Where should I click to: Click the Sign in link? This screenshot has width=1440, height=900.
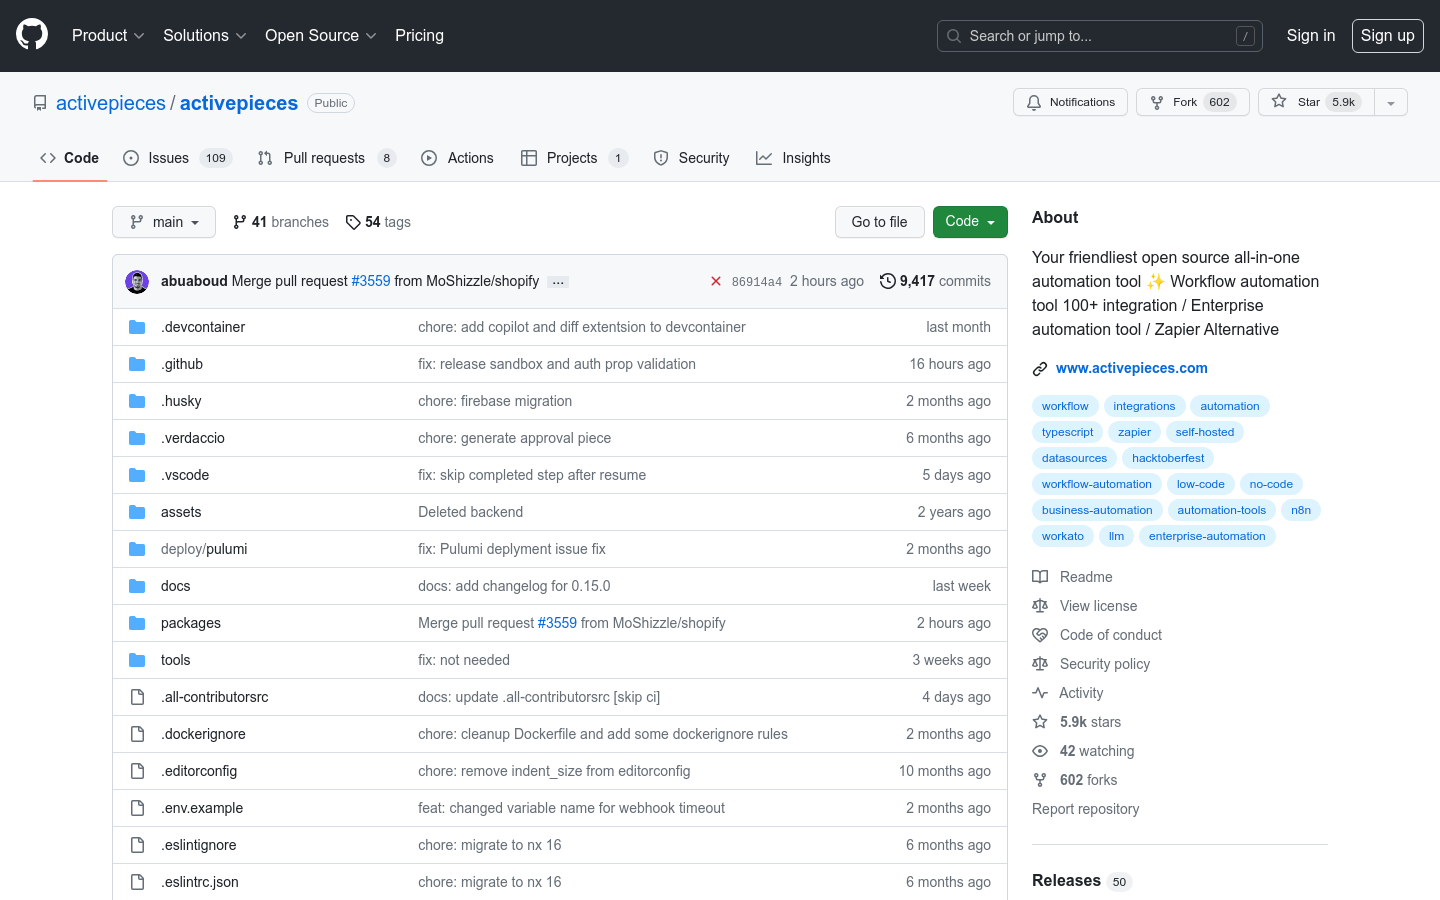pyautogui.click(x=1310, y=35)
